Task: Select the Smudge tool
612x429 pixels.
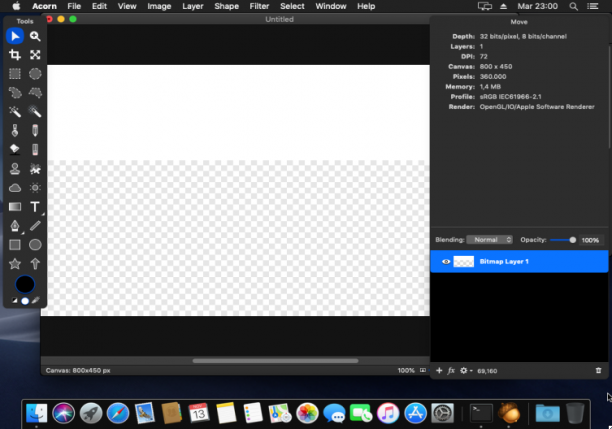Action: (x=35, y=169)
